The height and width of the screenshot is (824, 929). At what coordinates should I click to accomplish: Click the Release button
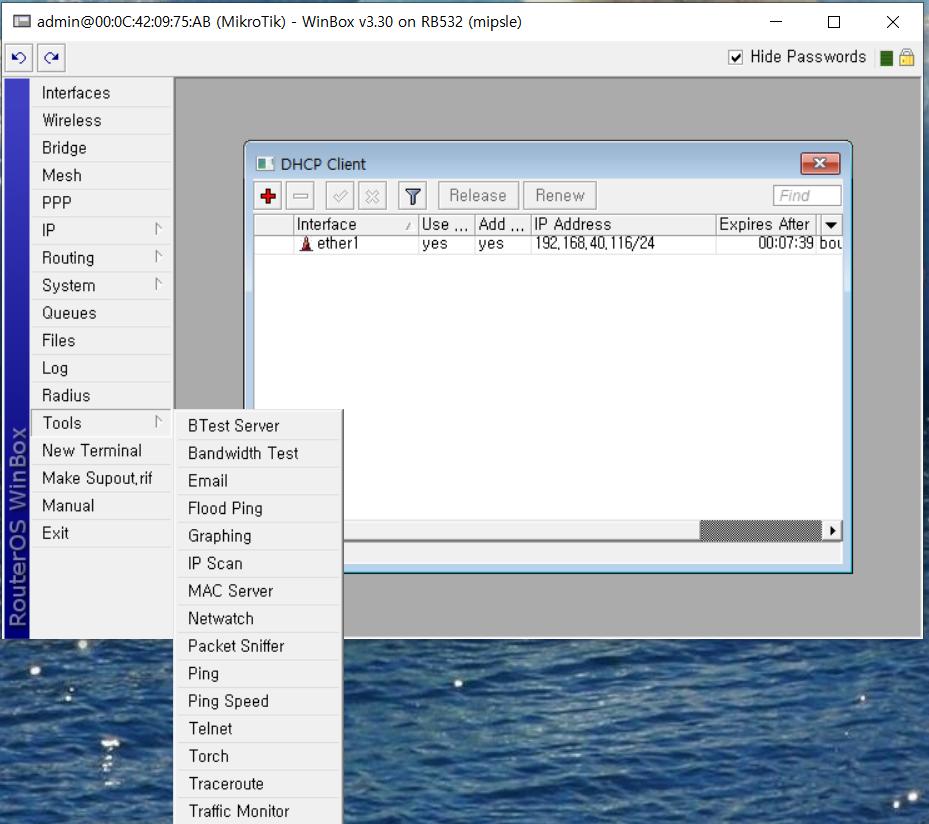point(478,195)
